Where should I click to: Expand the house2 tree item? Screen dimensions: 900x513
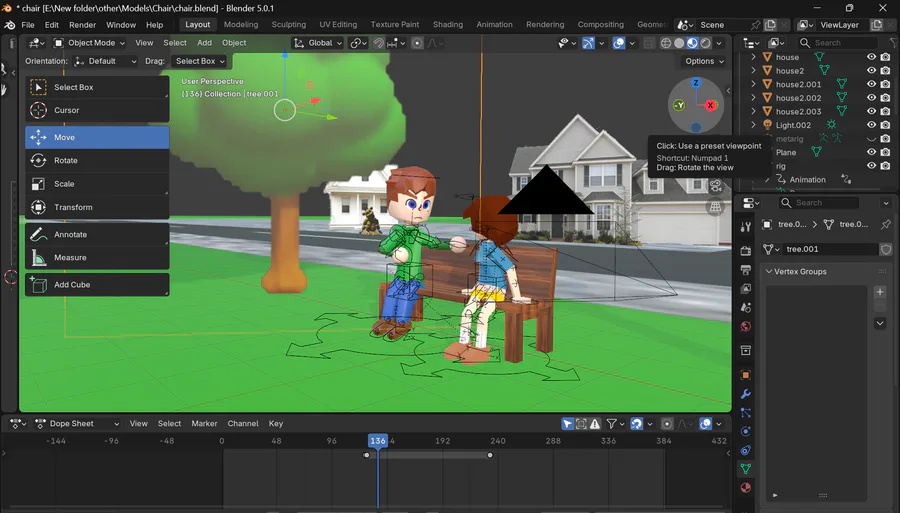point(754,71)
